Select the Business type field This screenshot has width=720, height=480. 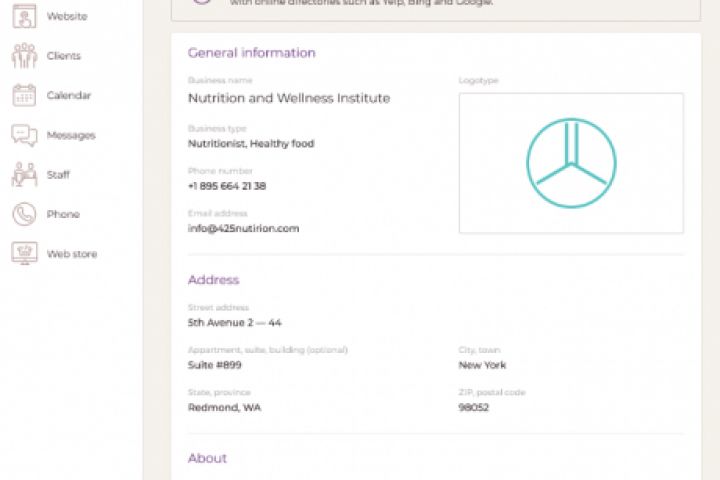coord(251,144)
